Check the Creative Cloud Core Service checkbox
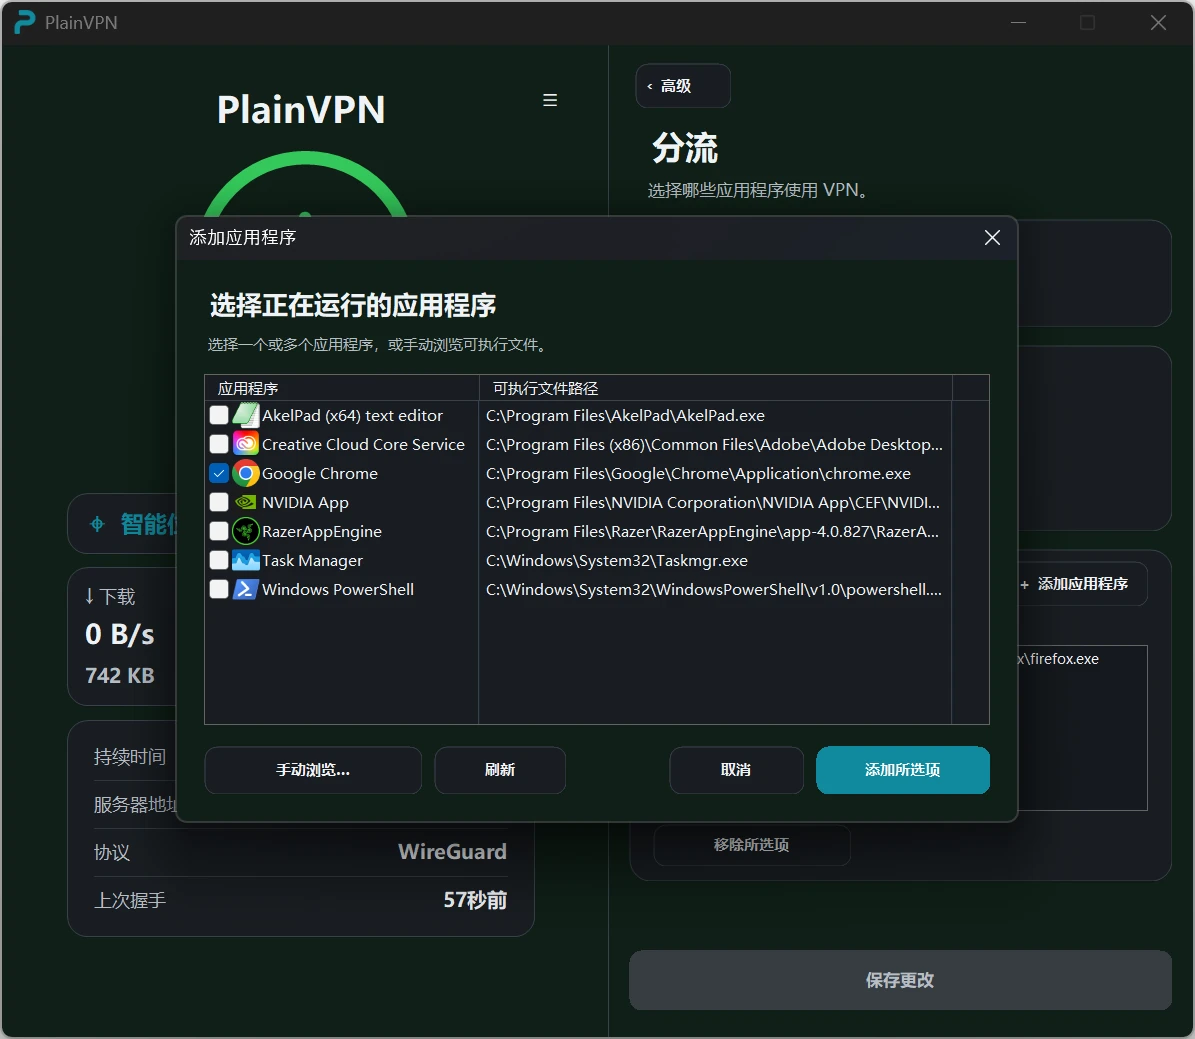This screenshot has height=1039, width=1195. click(219, 444)
